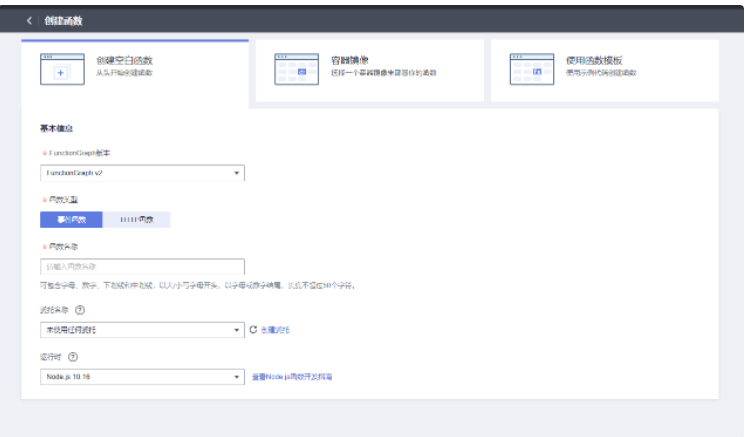Click help icon beside 委托名称

pos(80,310)
